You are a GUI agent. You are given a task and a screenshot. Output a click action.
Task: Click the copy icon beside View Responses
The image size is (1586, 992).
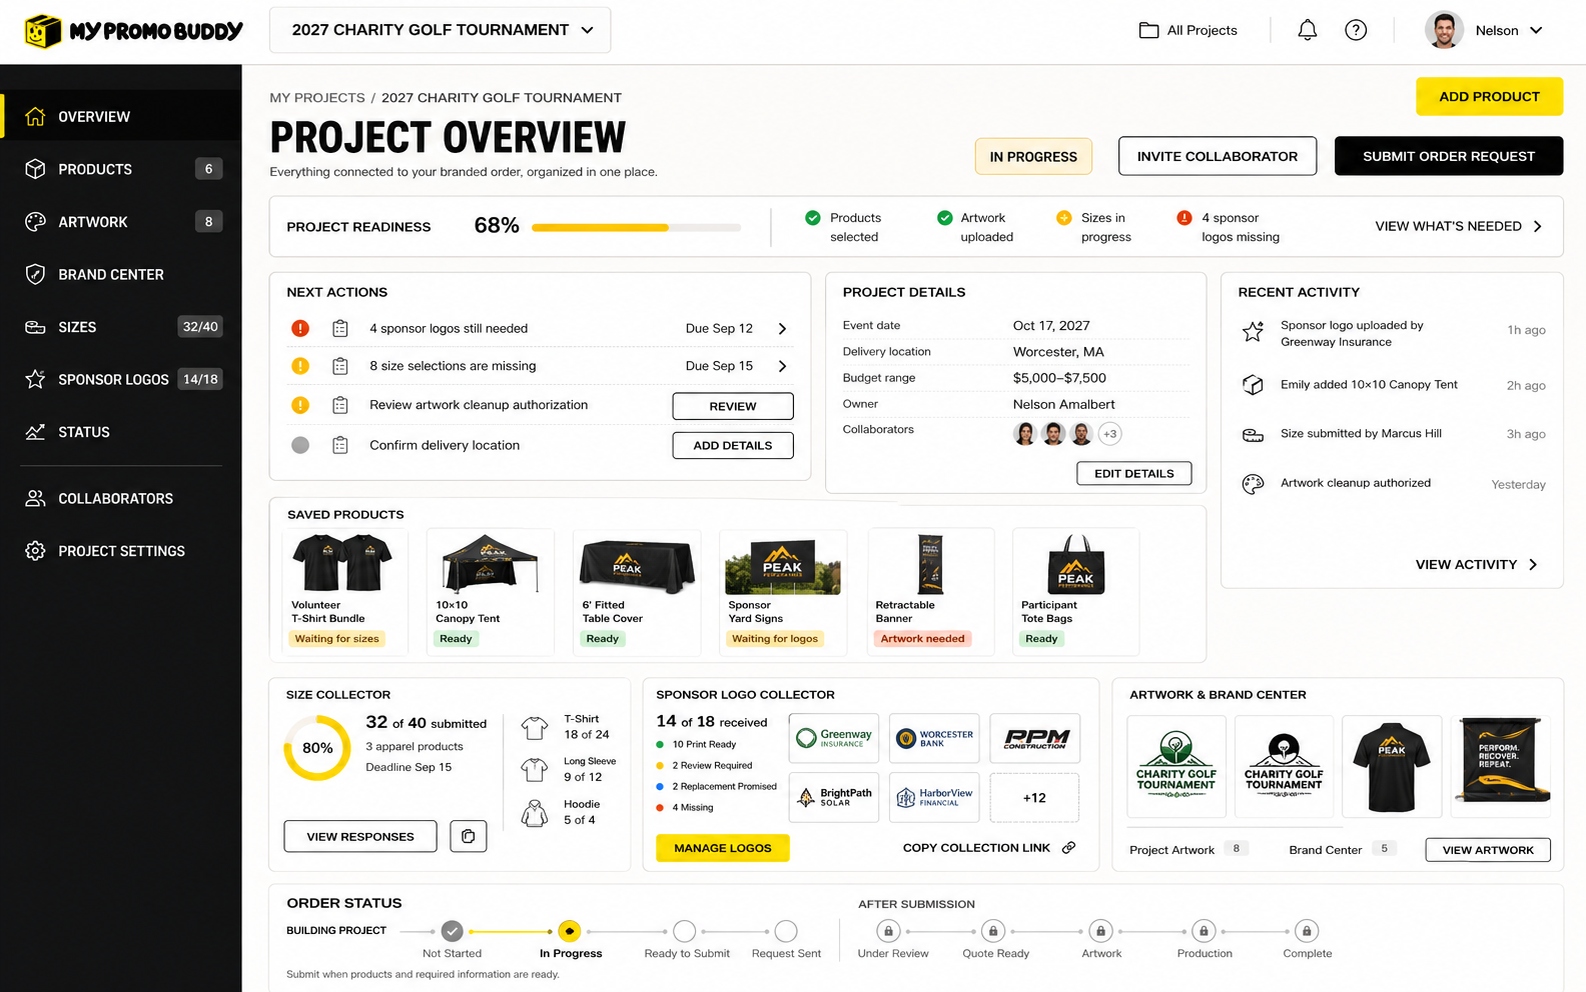(468, 836)
